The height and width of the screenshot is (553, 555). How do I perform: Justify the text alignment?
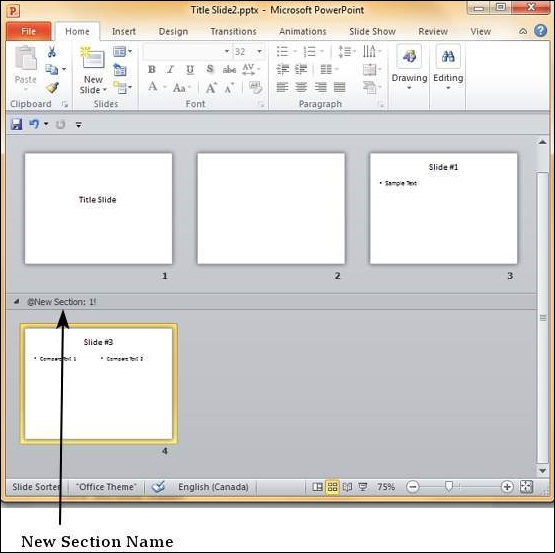339,87
